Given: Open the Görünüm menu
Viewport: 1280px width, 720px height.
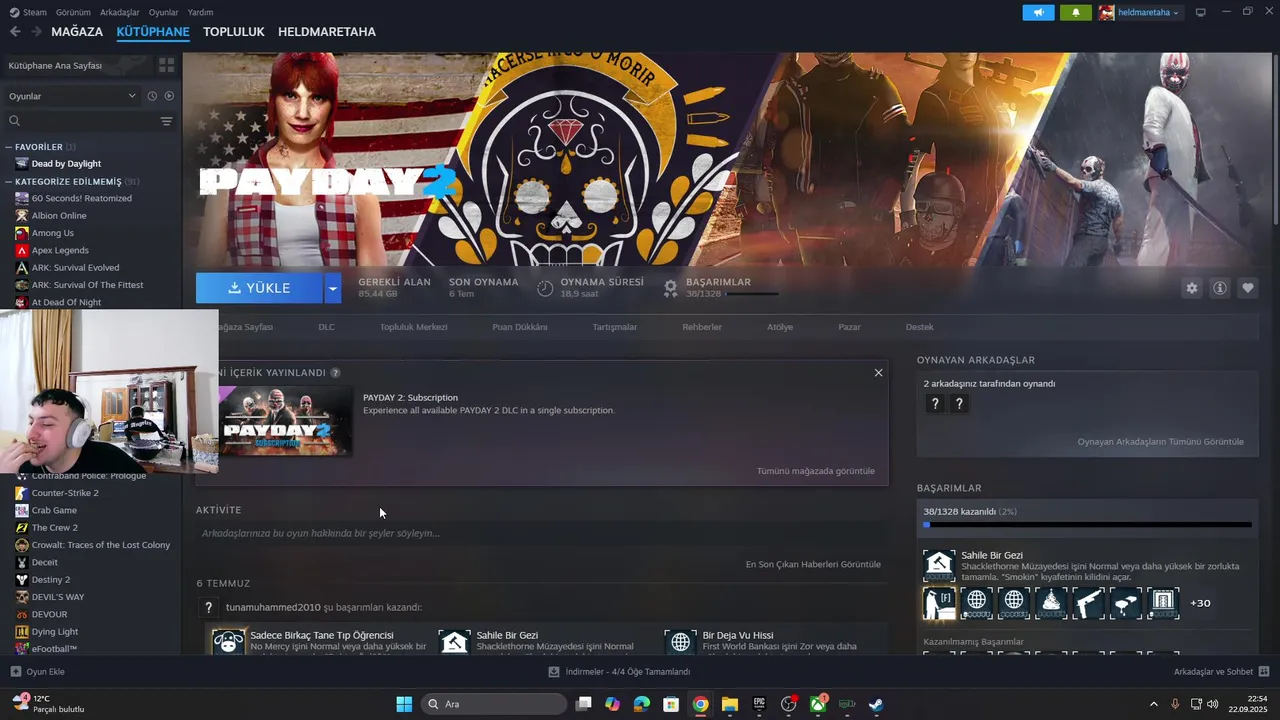Looking at the screenshot, I should coord(73,12).
